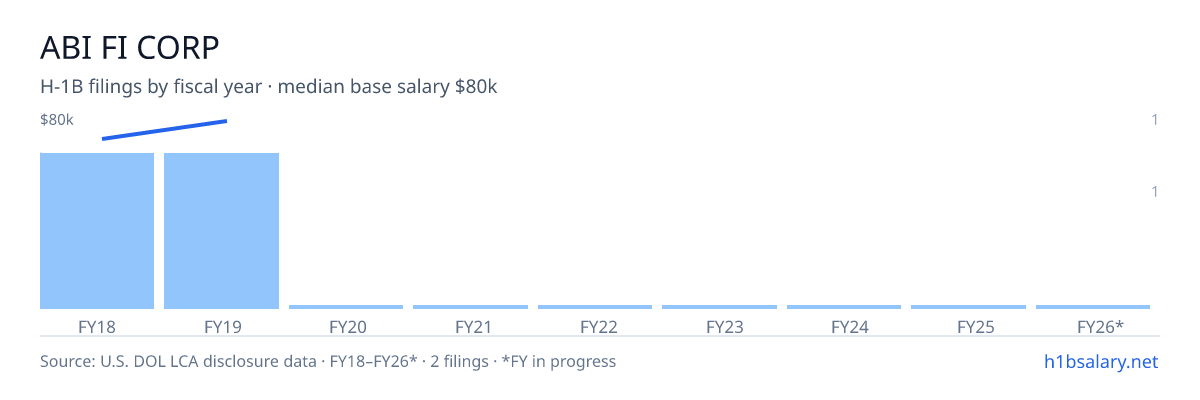This screenshot has height=400, width=1200.
Task: Click the FY19 filings bar
Action: coord(221,231)
